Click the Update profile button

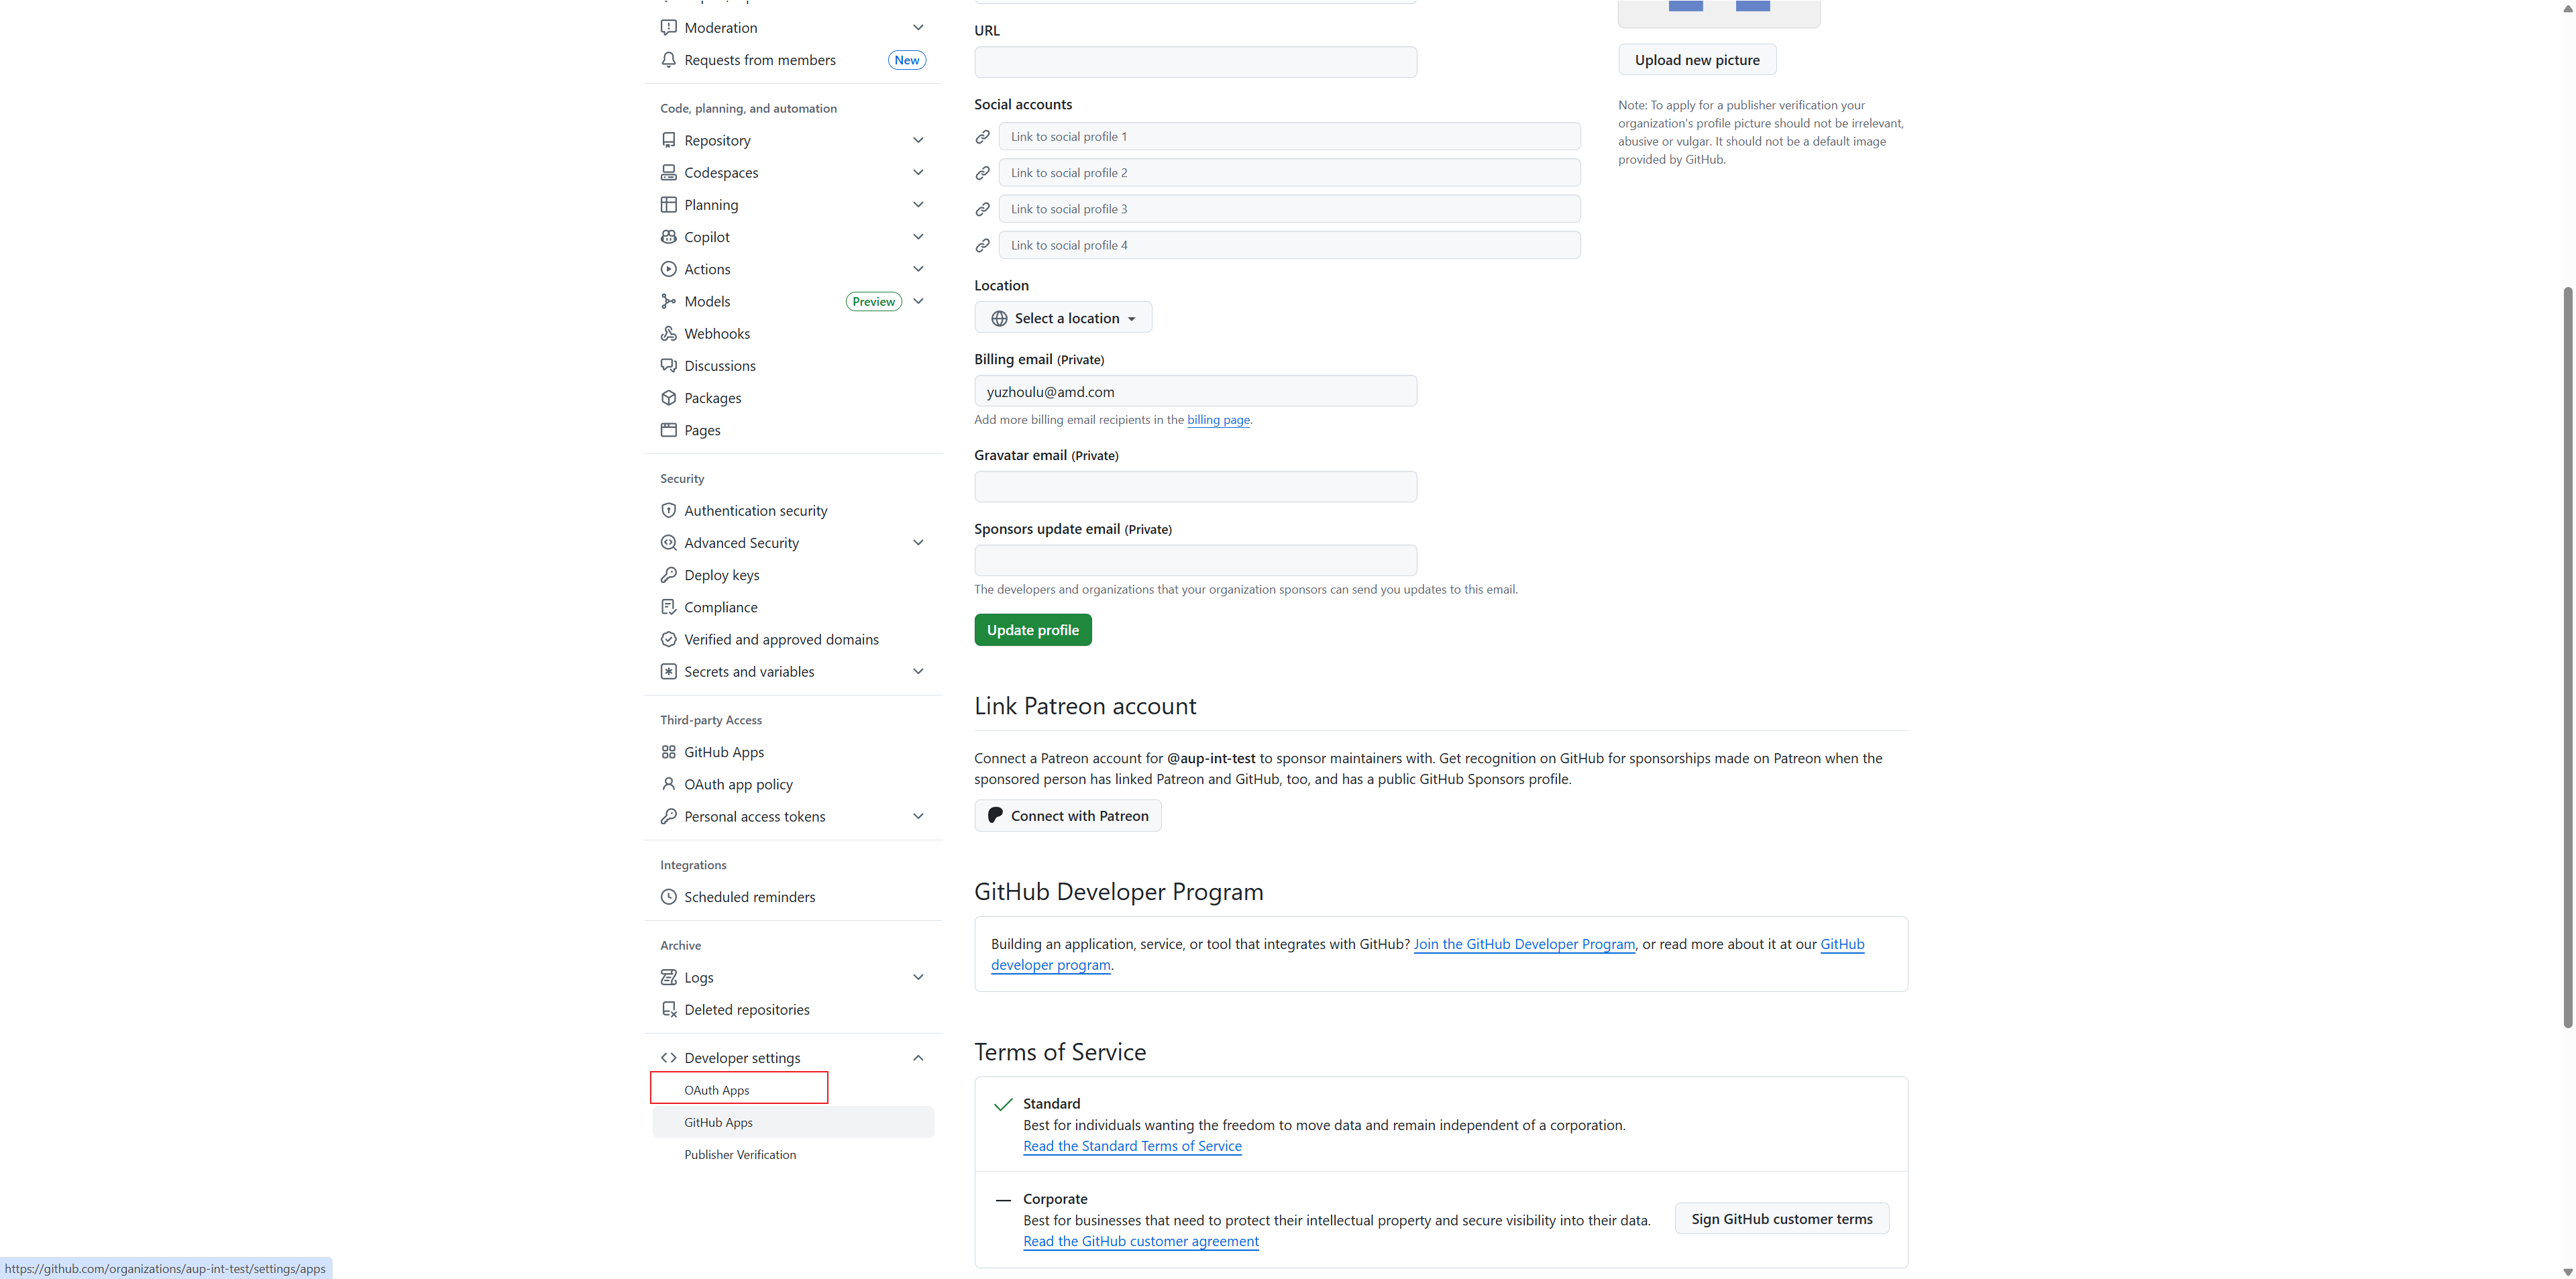pyautogui.click(x=1033, y=629)
